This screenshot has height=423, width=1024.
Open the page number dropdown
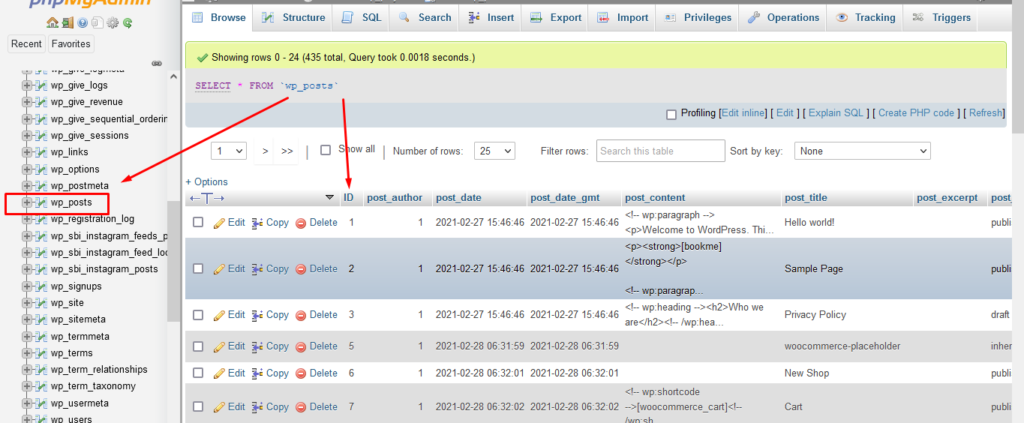(229, 151)
